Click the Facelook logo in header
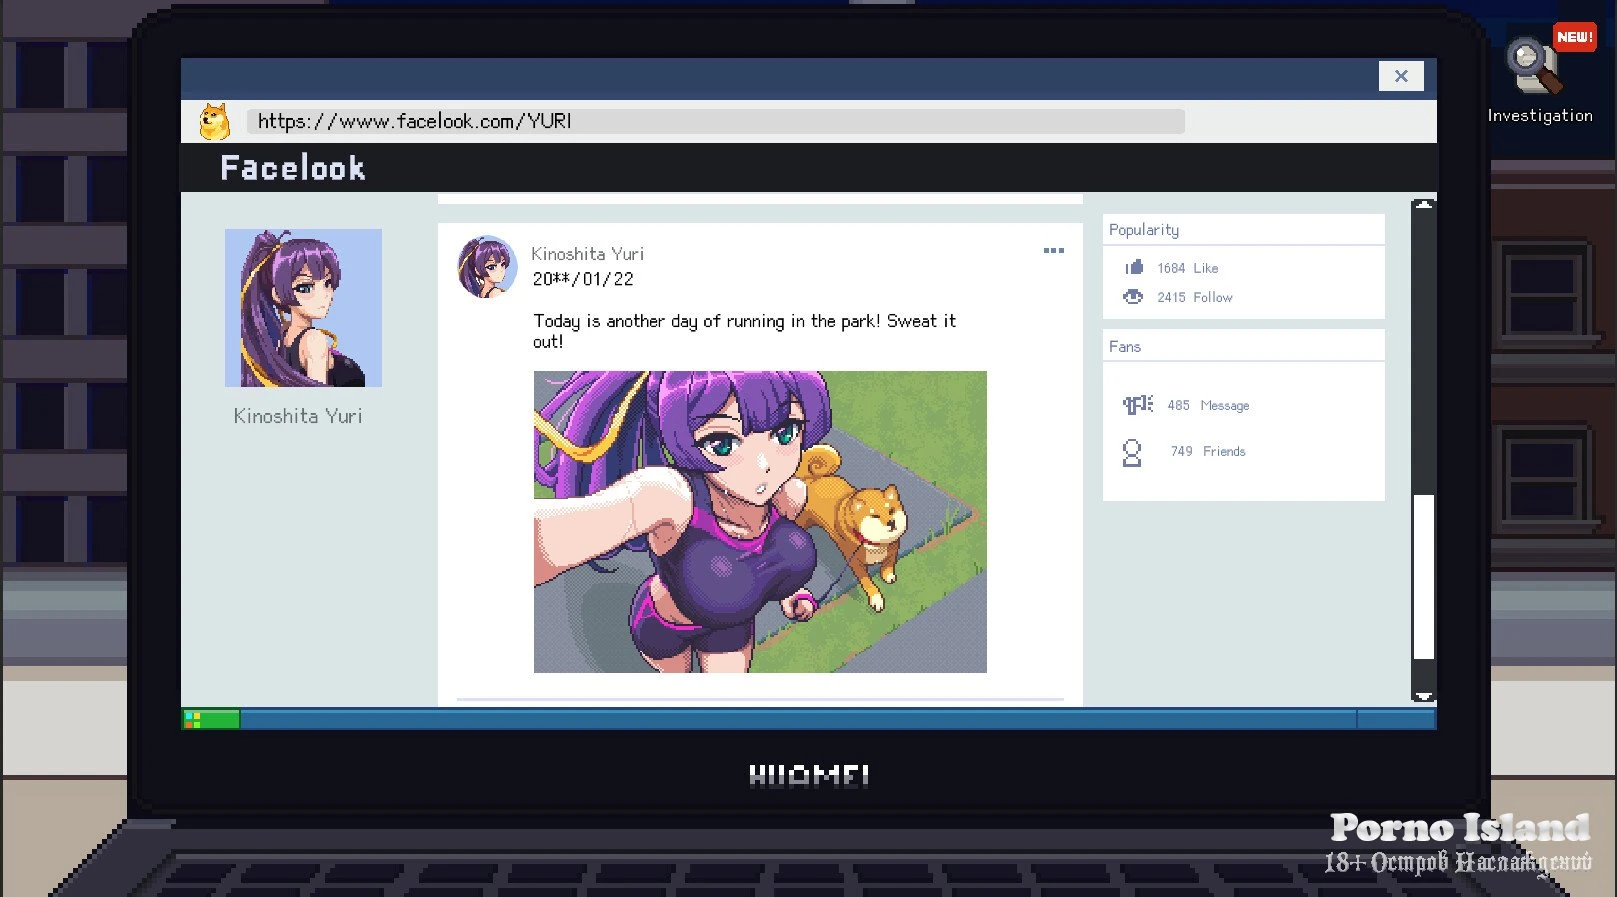 point(293,168)
